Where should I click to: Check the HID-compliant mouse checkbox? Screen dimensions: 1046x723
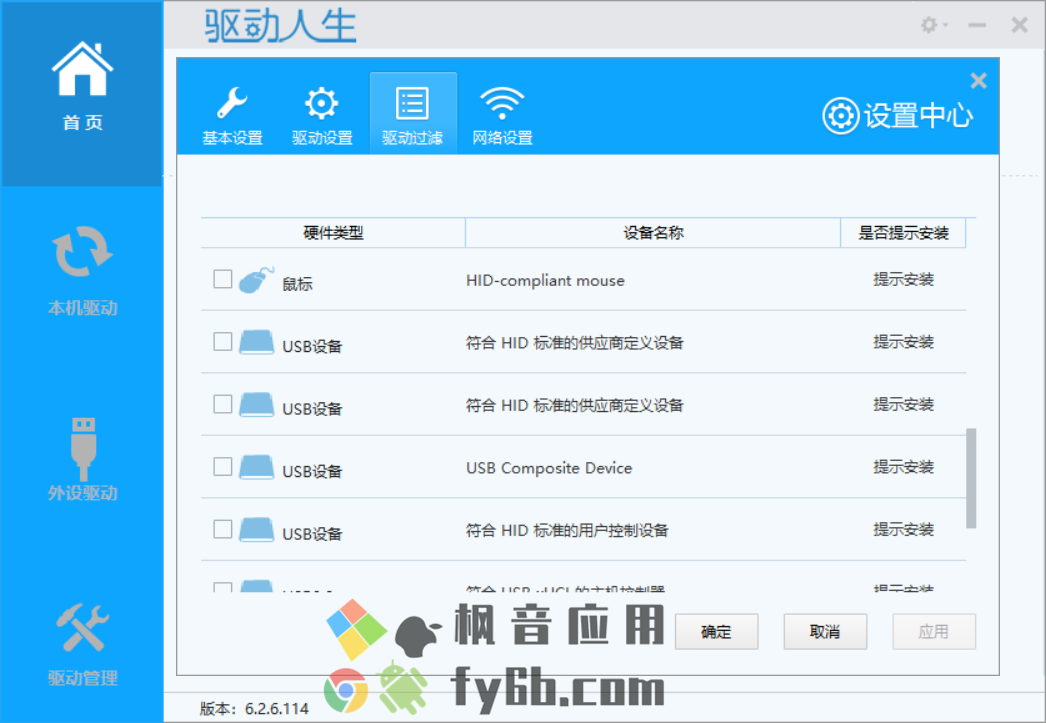[223, 279]
